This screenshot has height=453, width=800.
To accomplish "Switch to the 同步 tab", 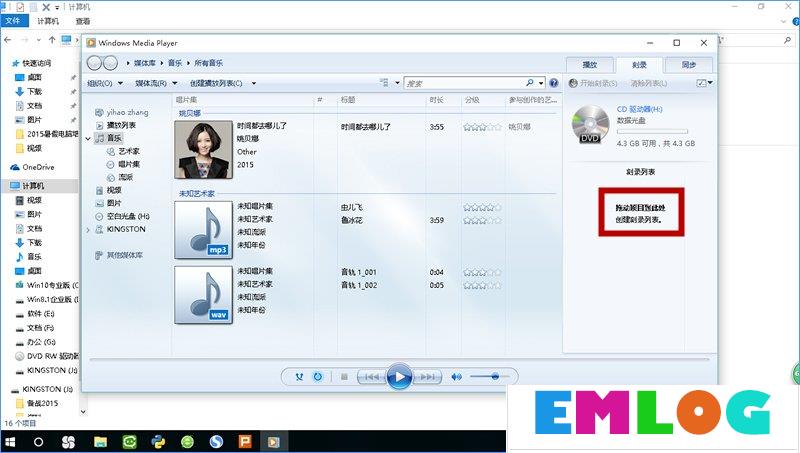I will [x=689, y=65].
